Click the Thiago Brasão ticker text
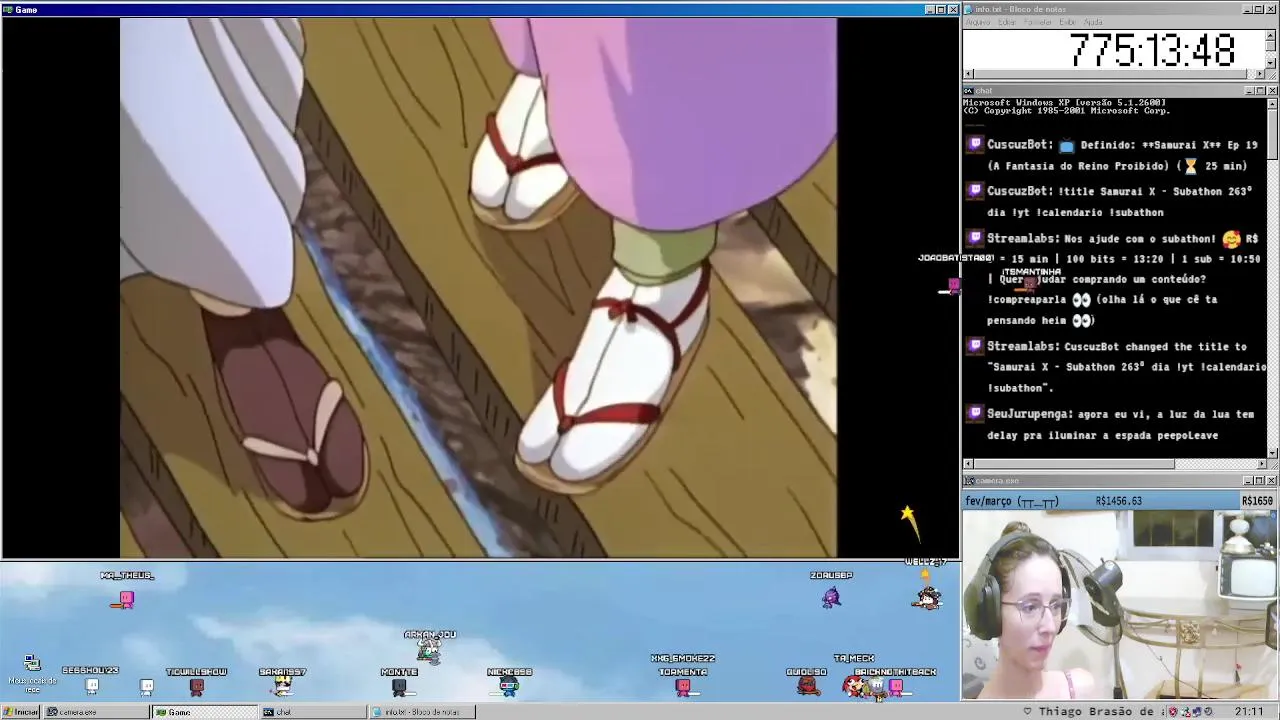Viewport: 1280px width, 720px height. 1097,712
